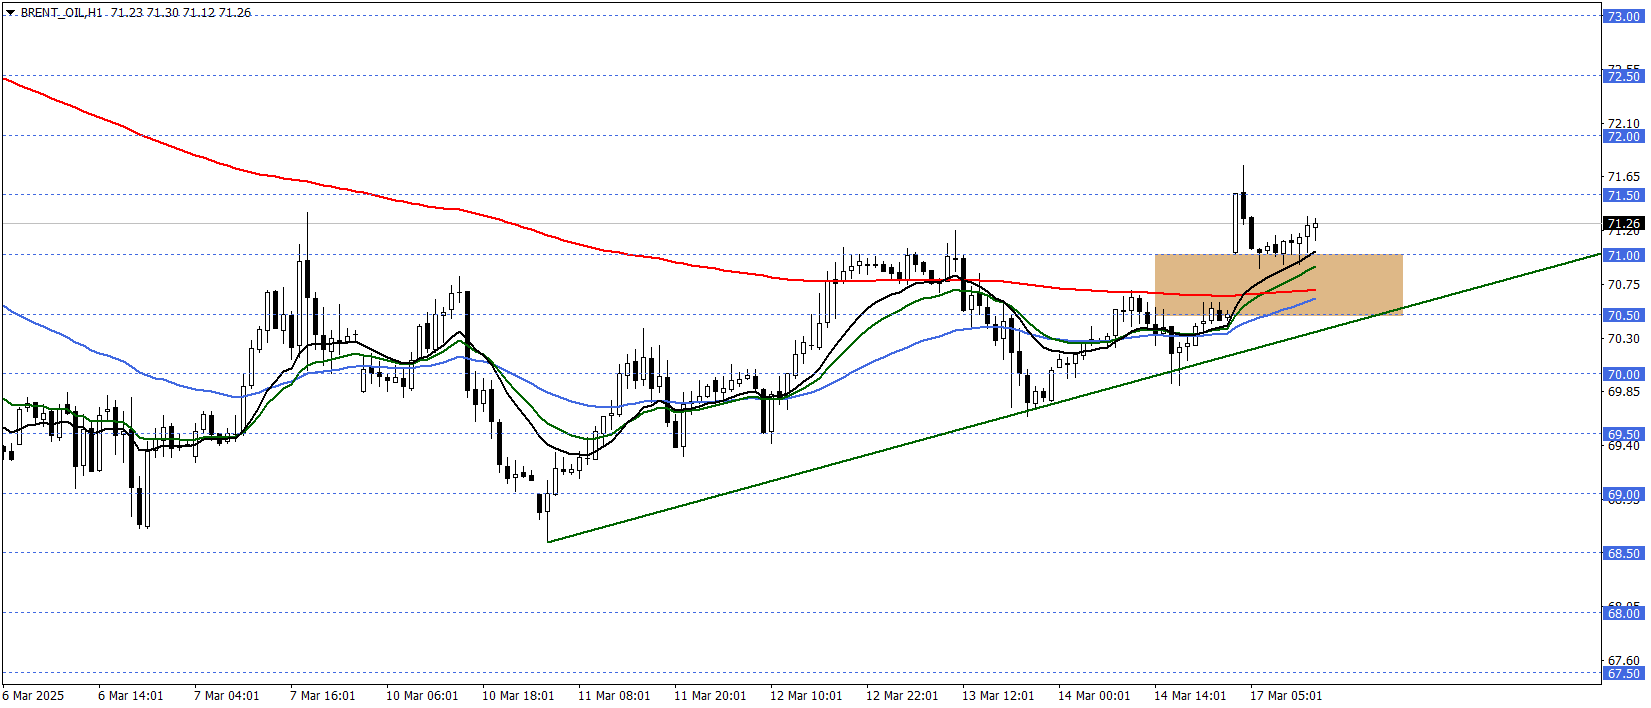Image resolution: width=1651 pixels, height=708 pixels.
Task: Click the 6 Mar 2025 time label
Action: (x=33, y=696)
